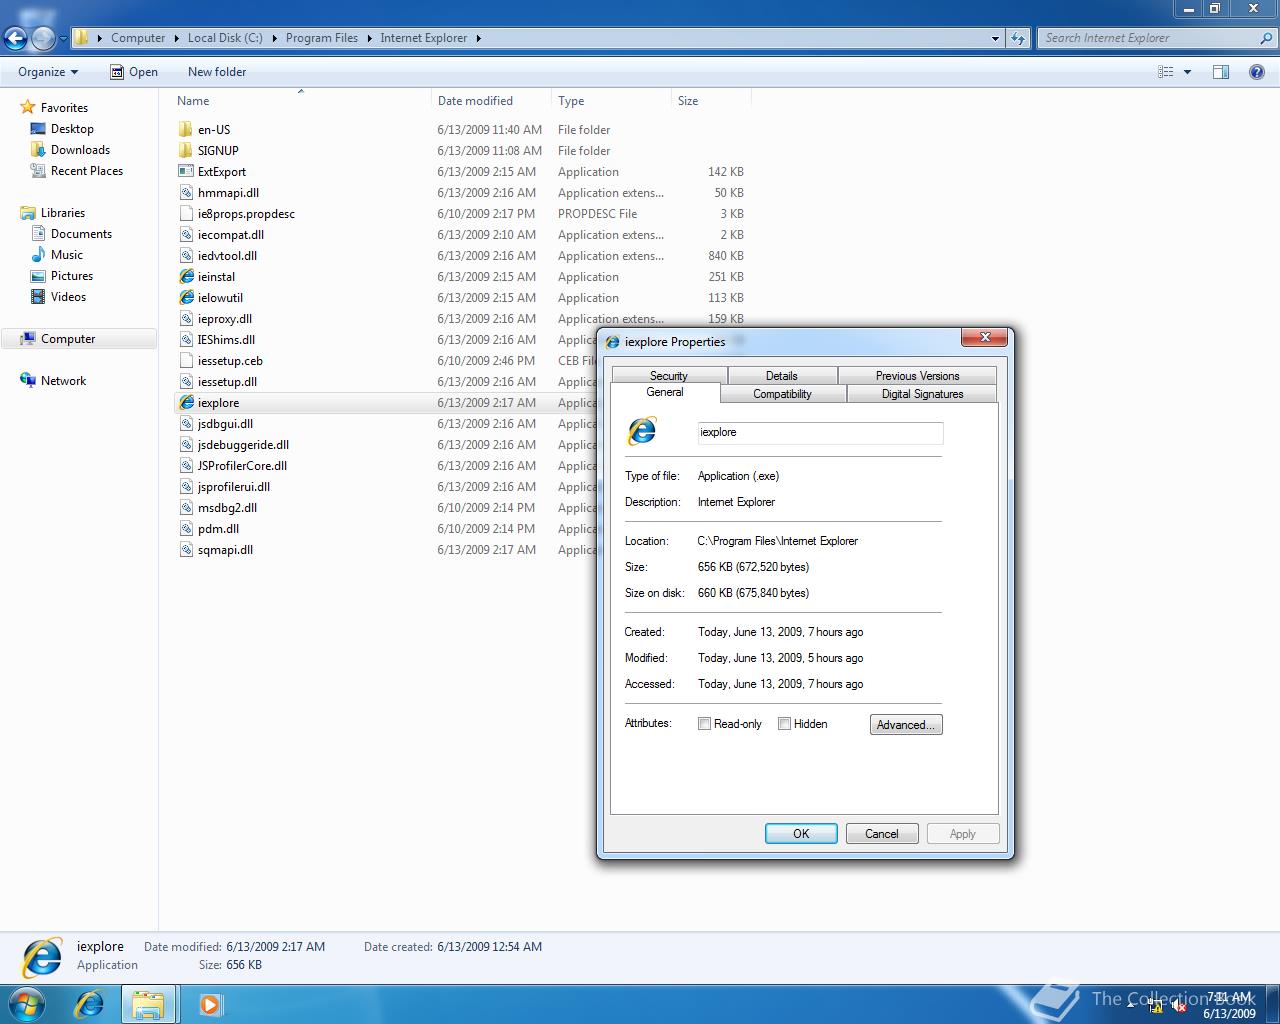Click the Forward navigation arrow button
The height and width of the screenshot is (1024, 1280).
tap(43, 38)
